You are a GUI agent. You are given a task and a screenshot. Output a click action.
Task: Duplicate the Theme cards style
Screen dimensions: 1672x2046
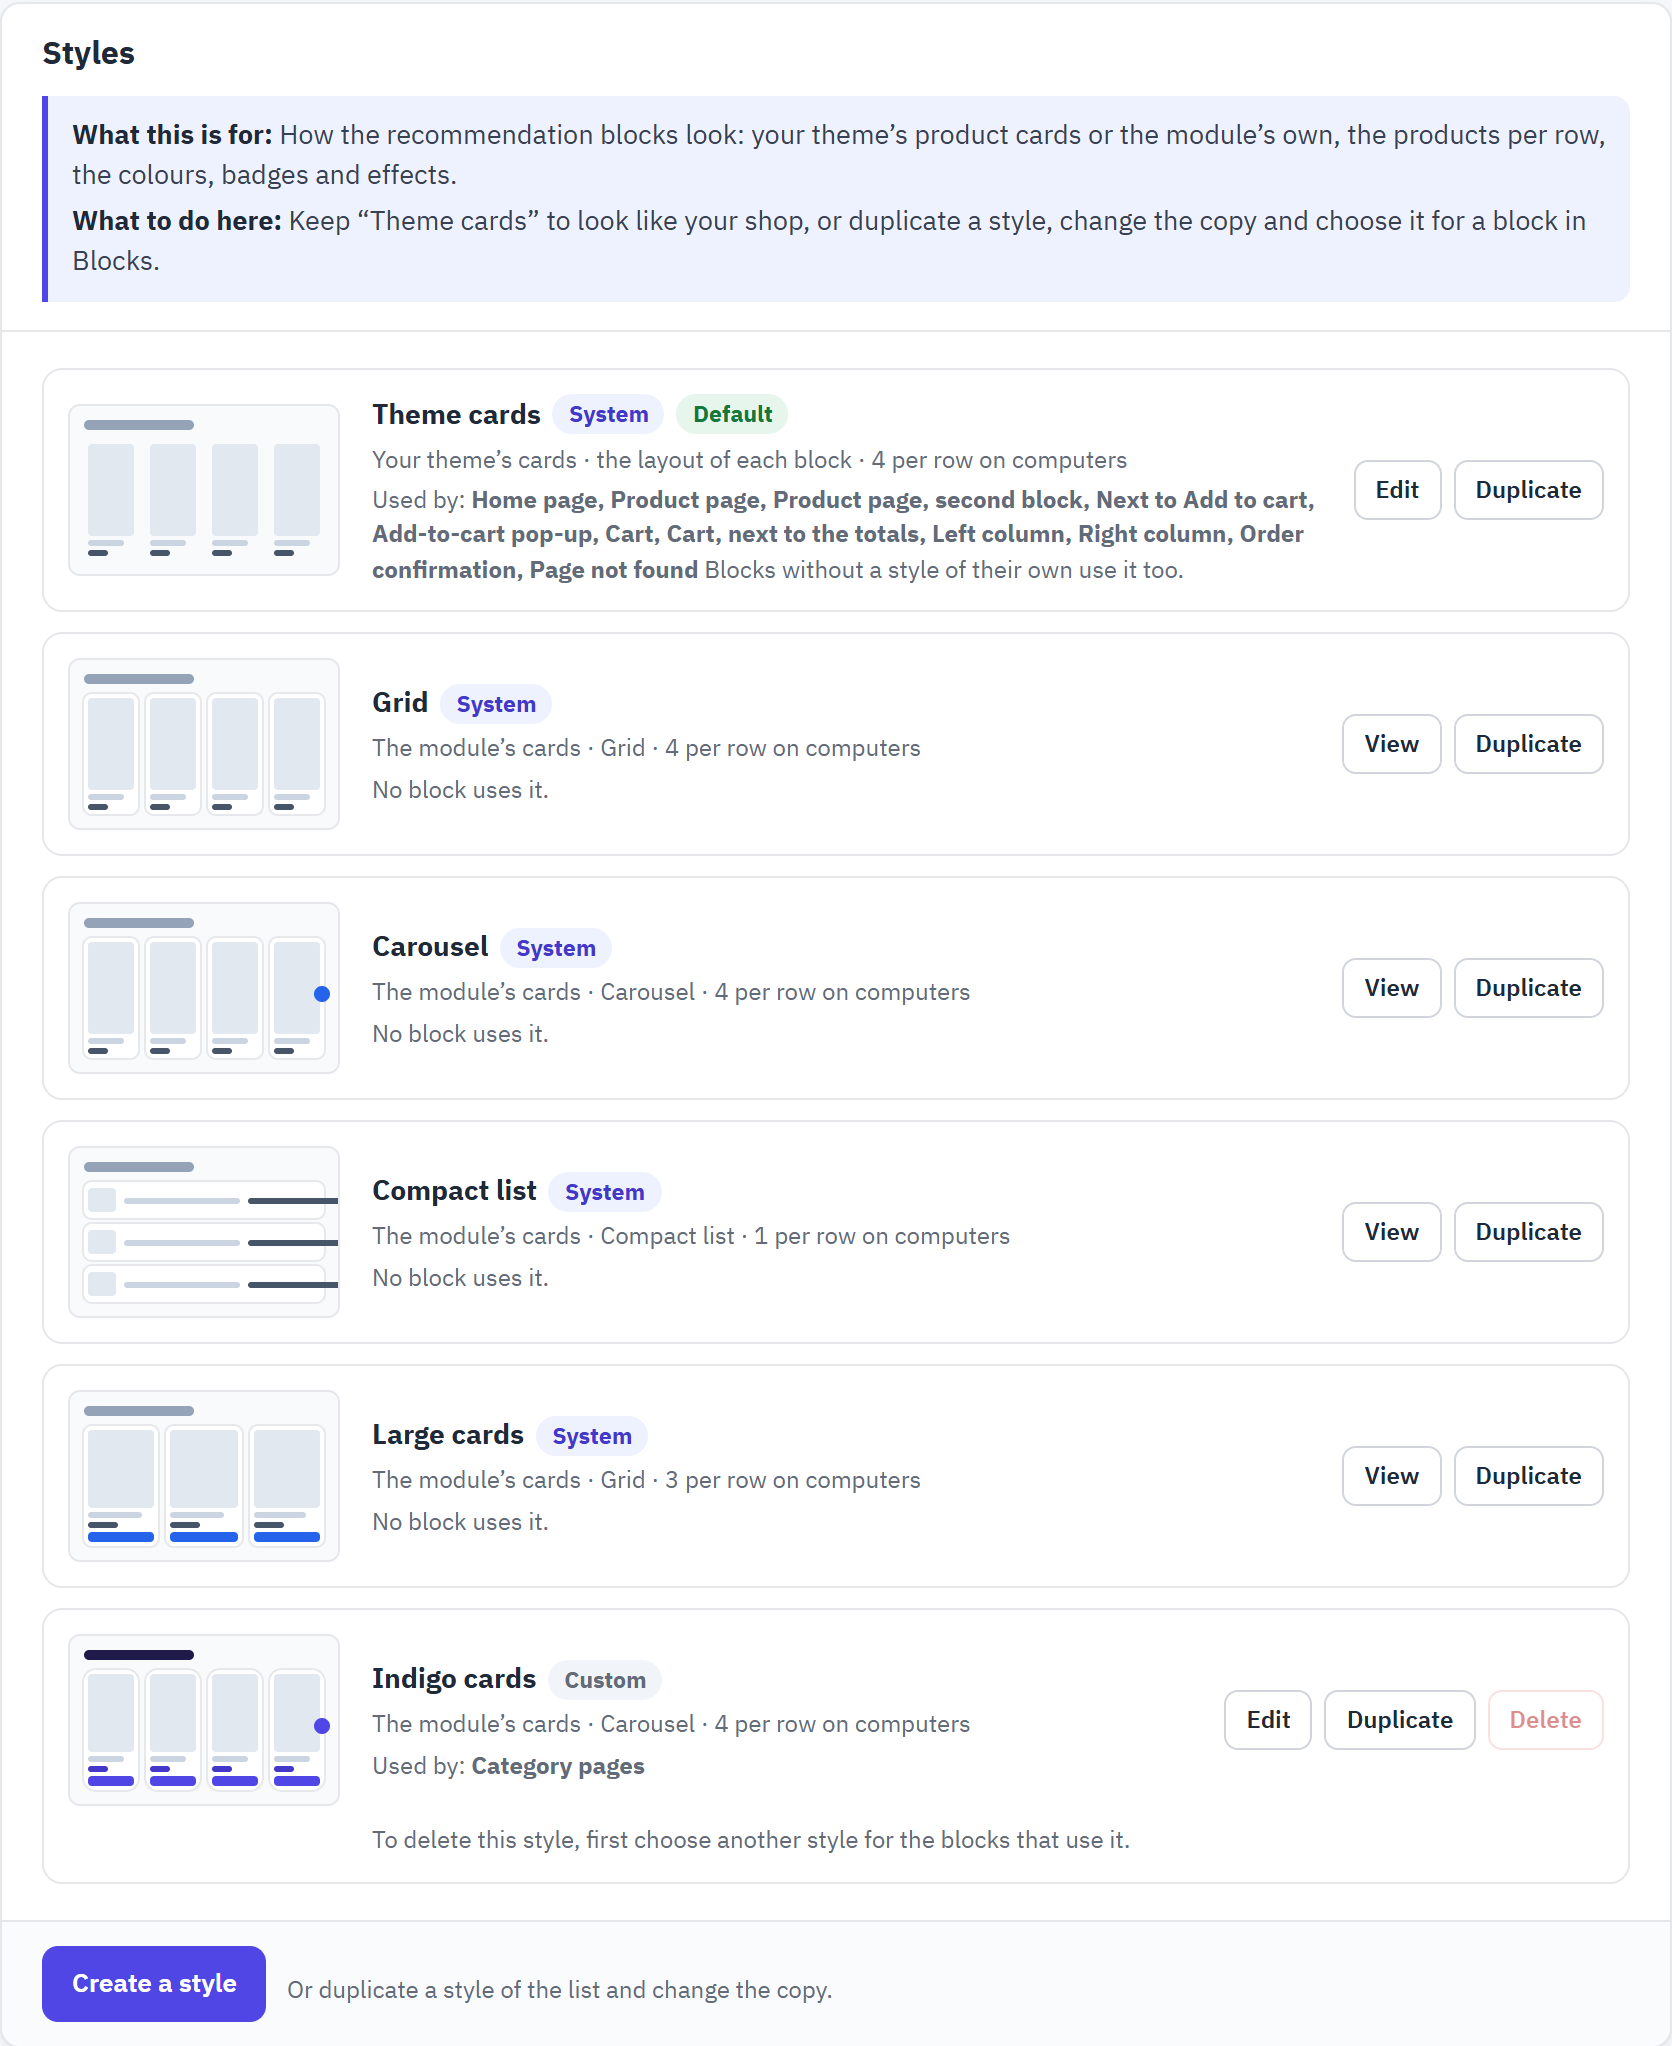tap(1528, 490)
